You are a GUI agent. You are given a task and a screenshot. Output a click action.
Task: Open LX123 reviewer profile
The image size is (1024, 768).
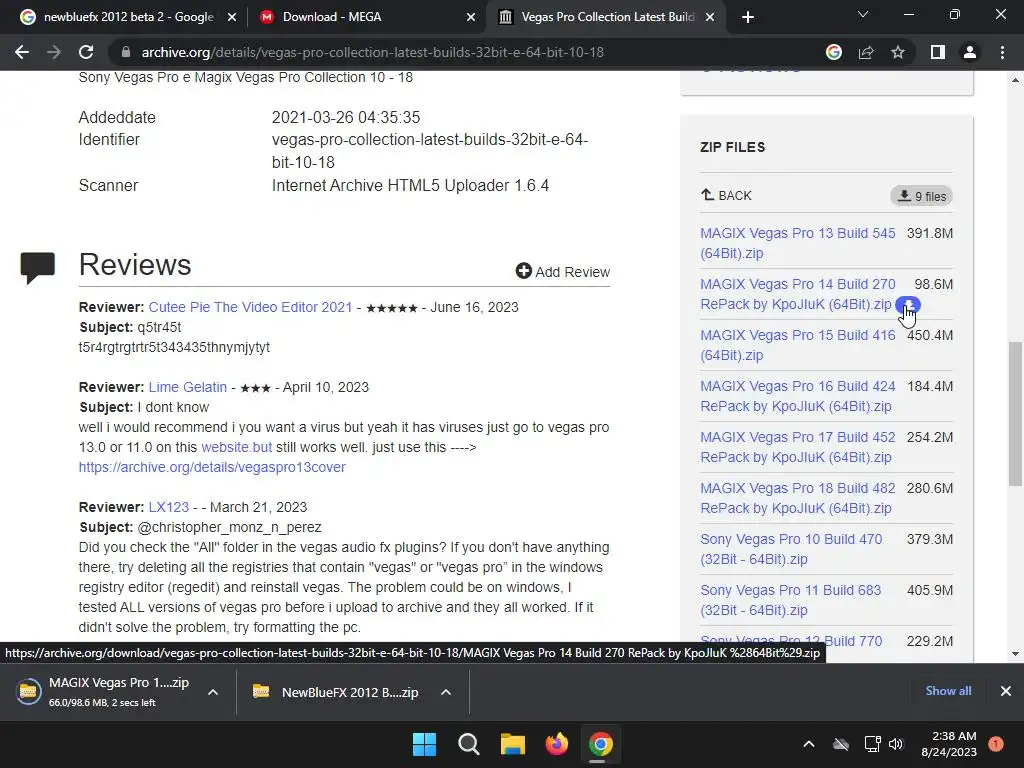click(168, 507)
